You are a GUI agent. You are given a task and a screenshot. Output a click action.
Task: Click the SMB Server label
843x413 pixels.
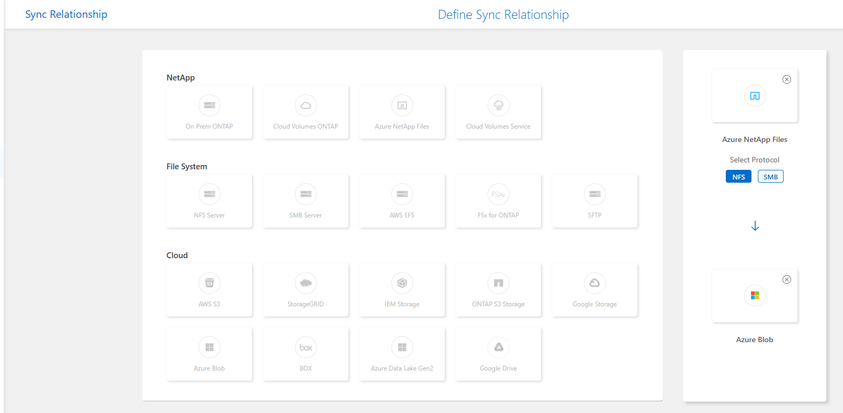pyautogui.click(x=306, y=215)
